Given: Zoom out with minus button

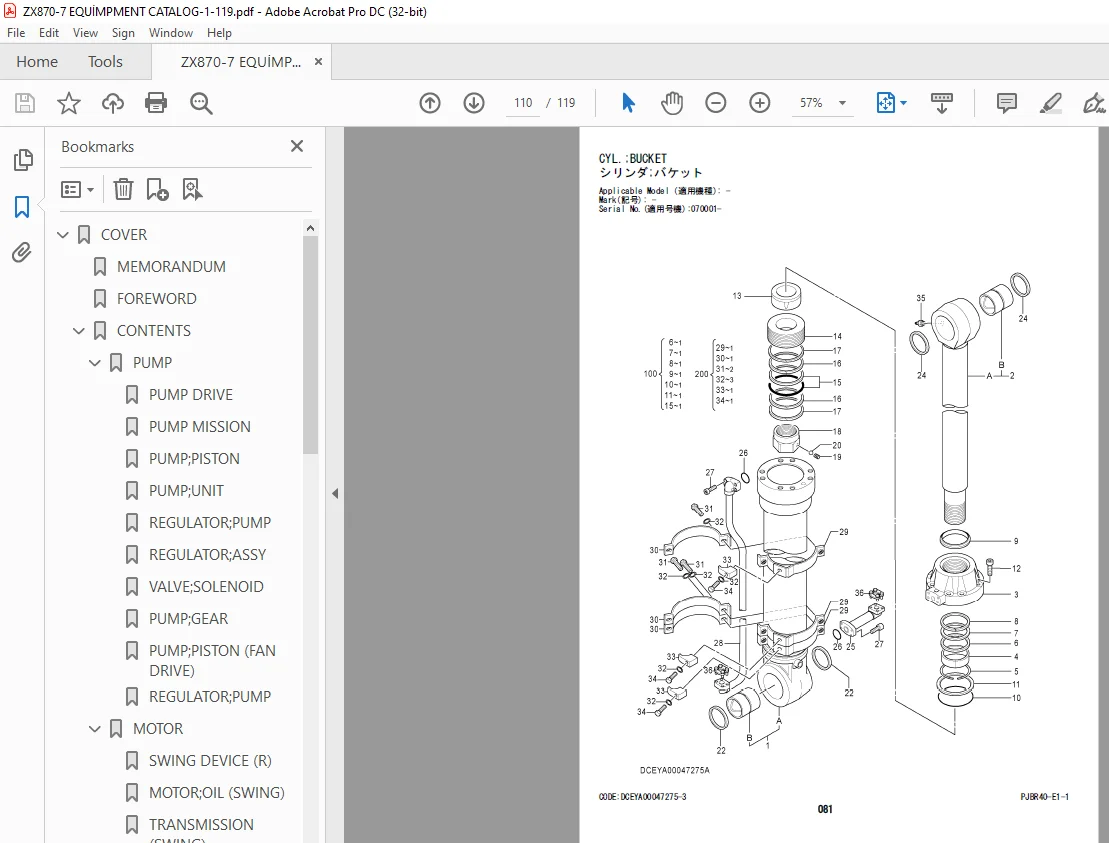Looking at the screenshot, I should pos(716,103).
